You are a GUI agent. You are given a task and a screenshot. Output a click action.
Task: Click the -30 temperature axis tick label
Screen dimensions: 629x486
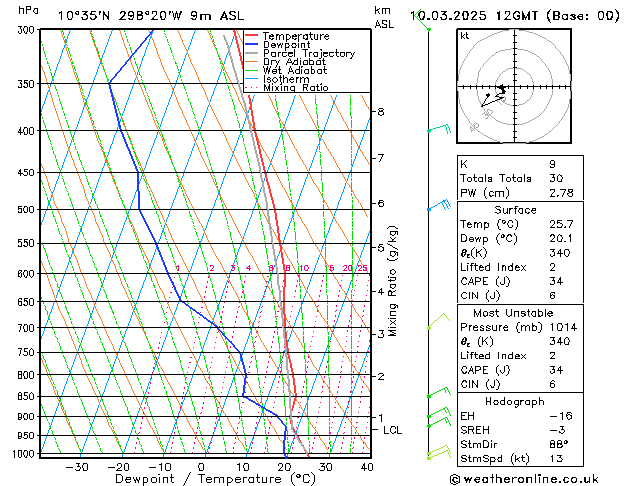point(77,467)
